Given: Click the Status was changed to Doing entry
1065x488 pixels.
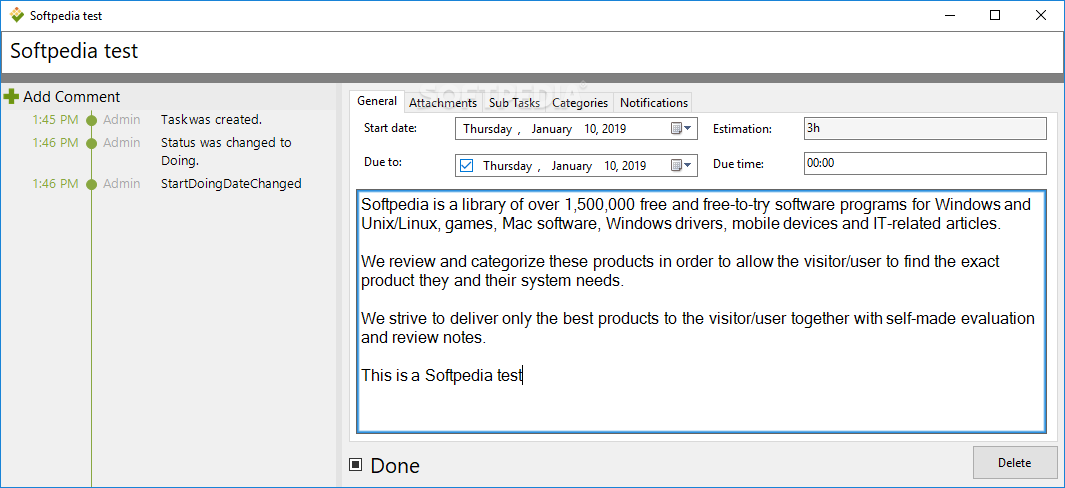Looking at the screenshot, I should (226, 152).
